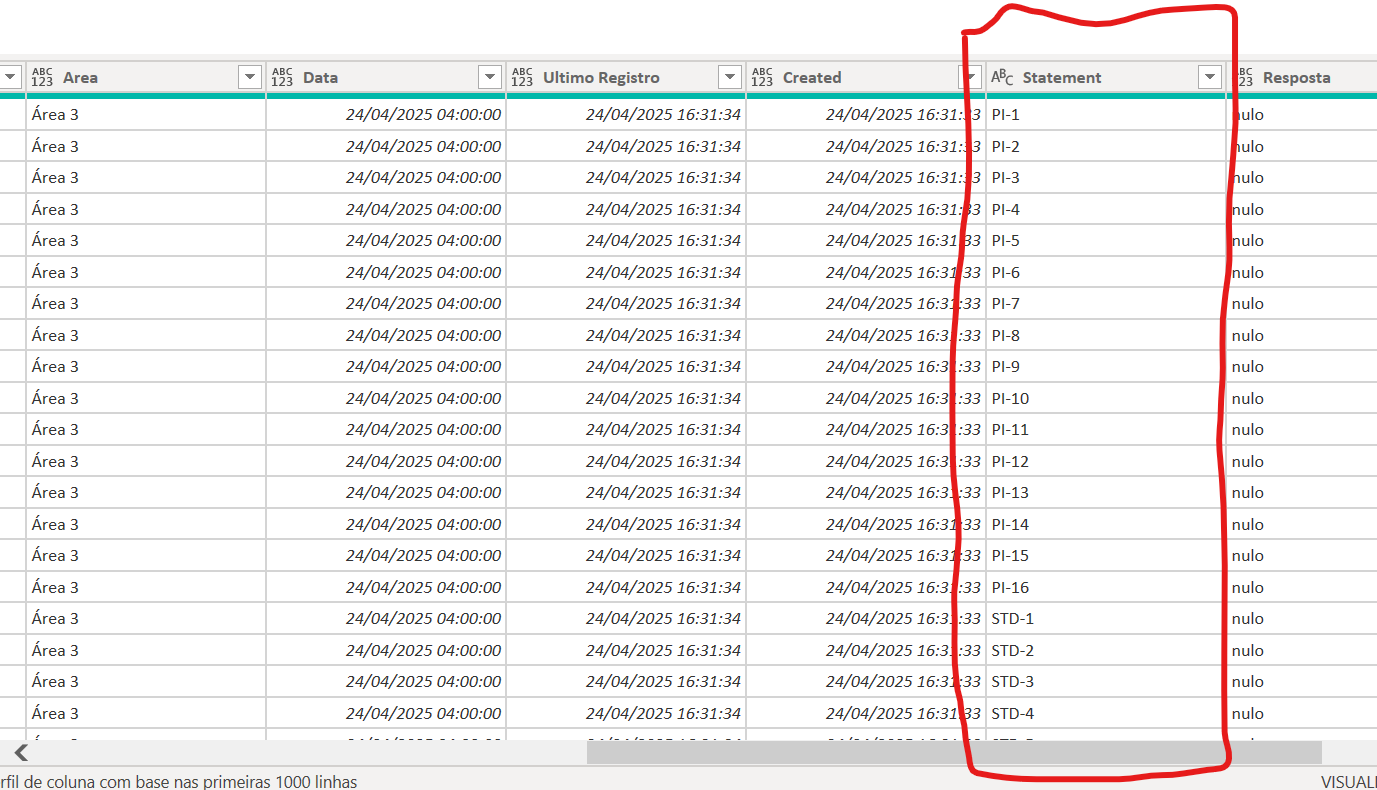This screenshot has height=790, width=1377.
Task: Select the PI-16 Statement cell
Action: coord(1106,587)
